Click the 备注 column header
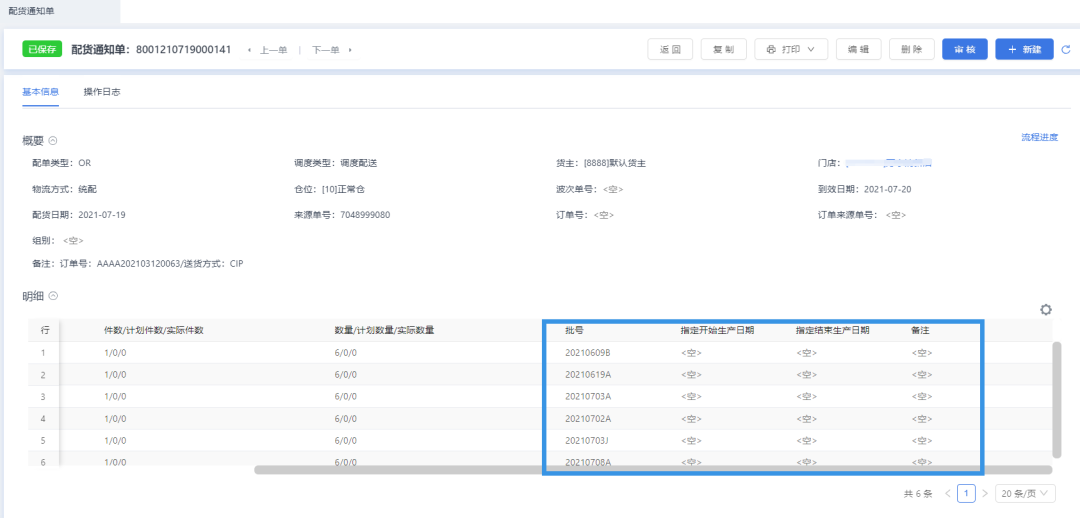 coord(920,330)
